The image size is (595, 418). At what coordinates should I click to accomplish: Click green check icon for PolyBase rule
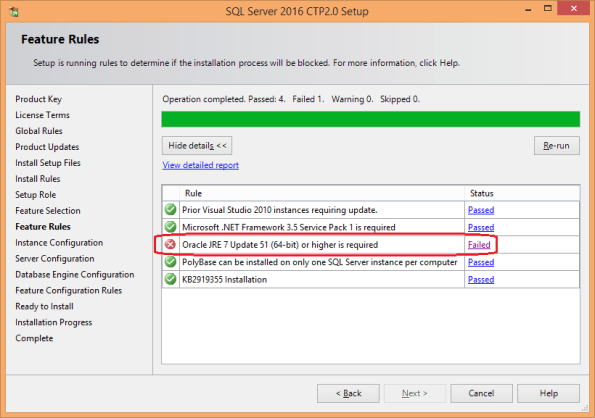coord(170,262)
